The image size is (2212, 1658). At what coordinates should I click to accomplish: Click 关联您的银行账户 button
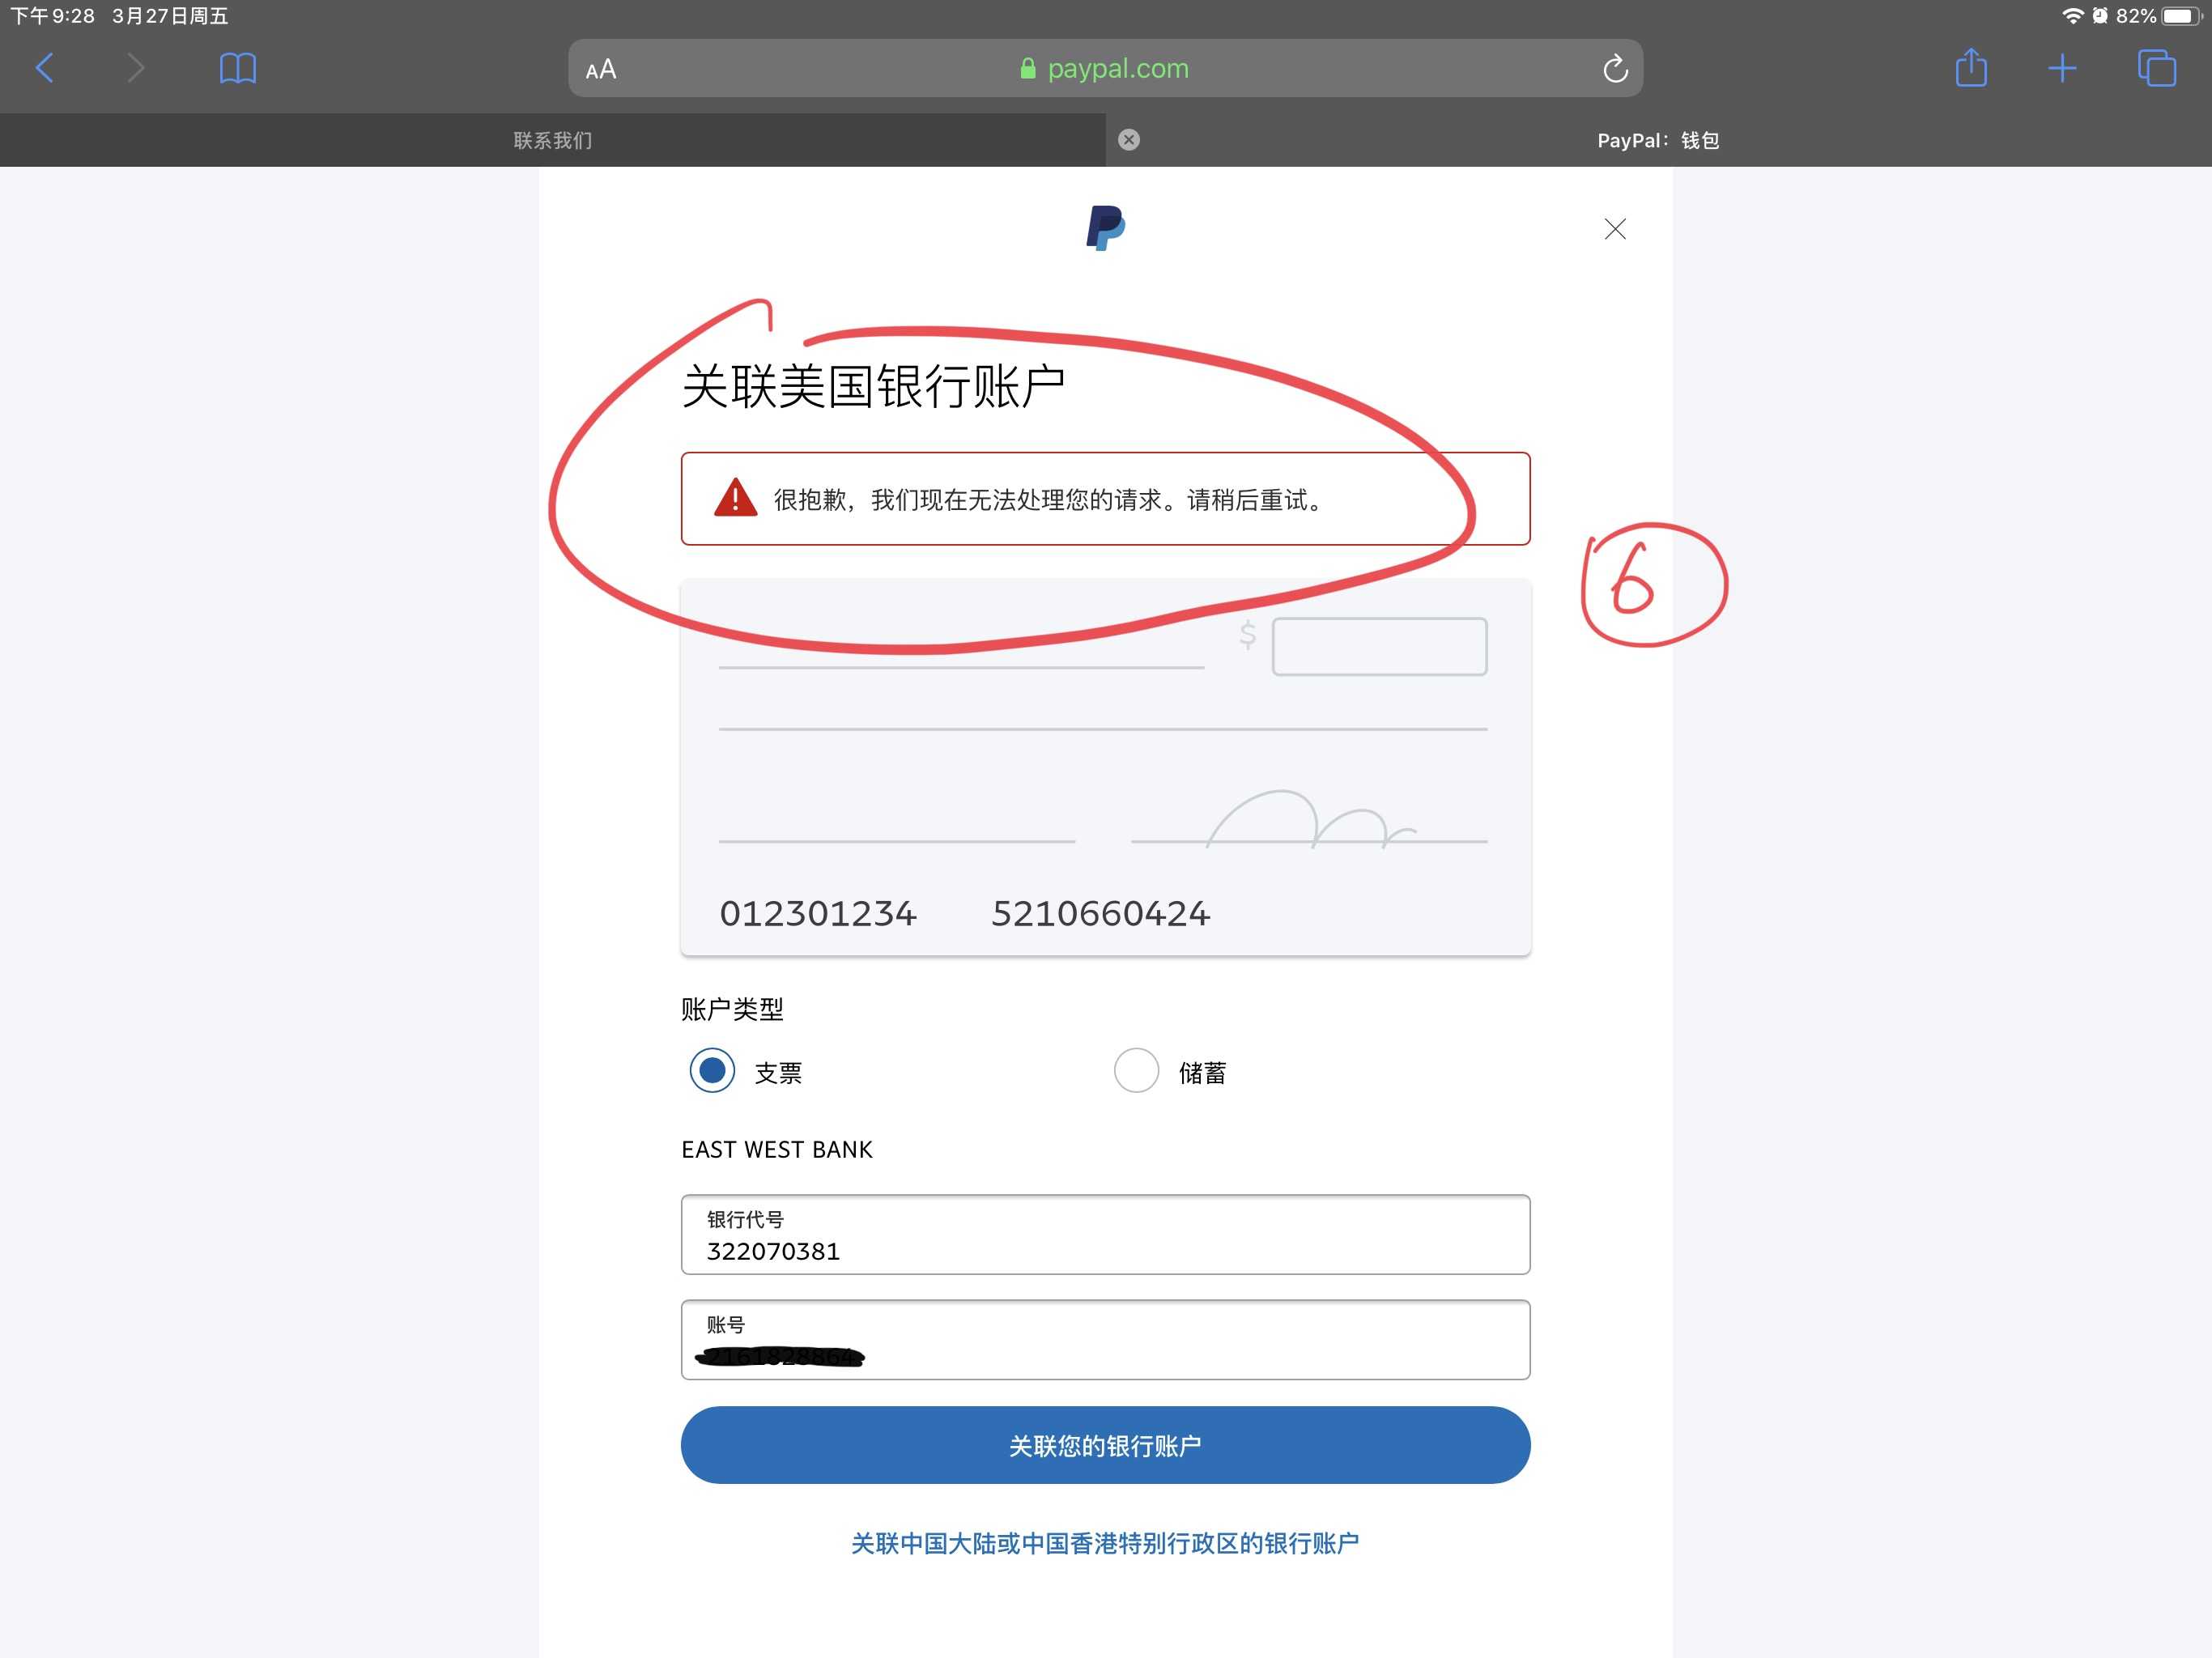pos(1106,1445)
